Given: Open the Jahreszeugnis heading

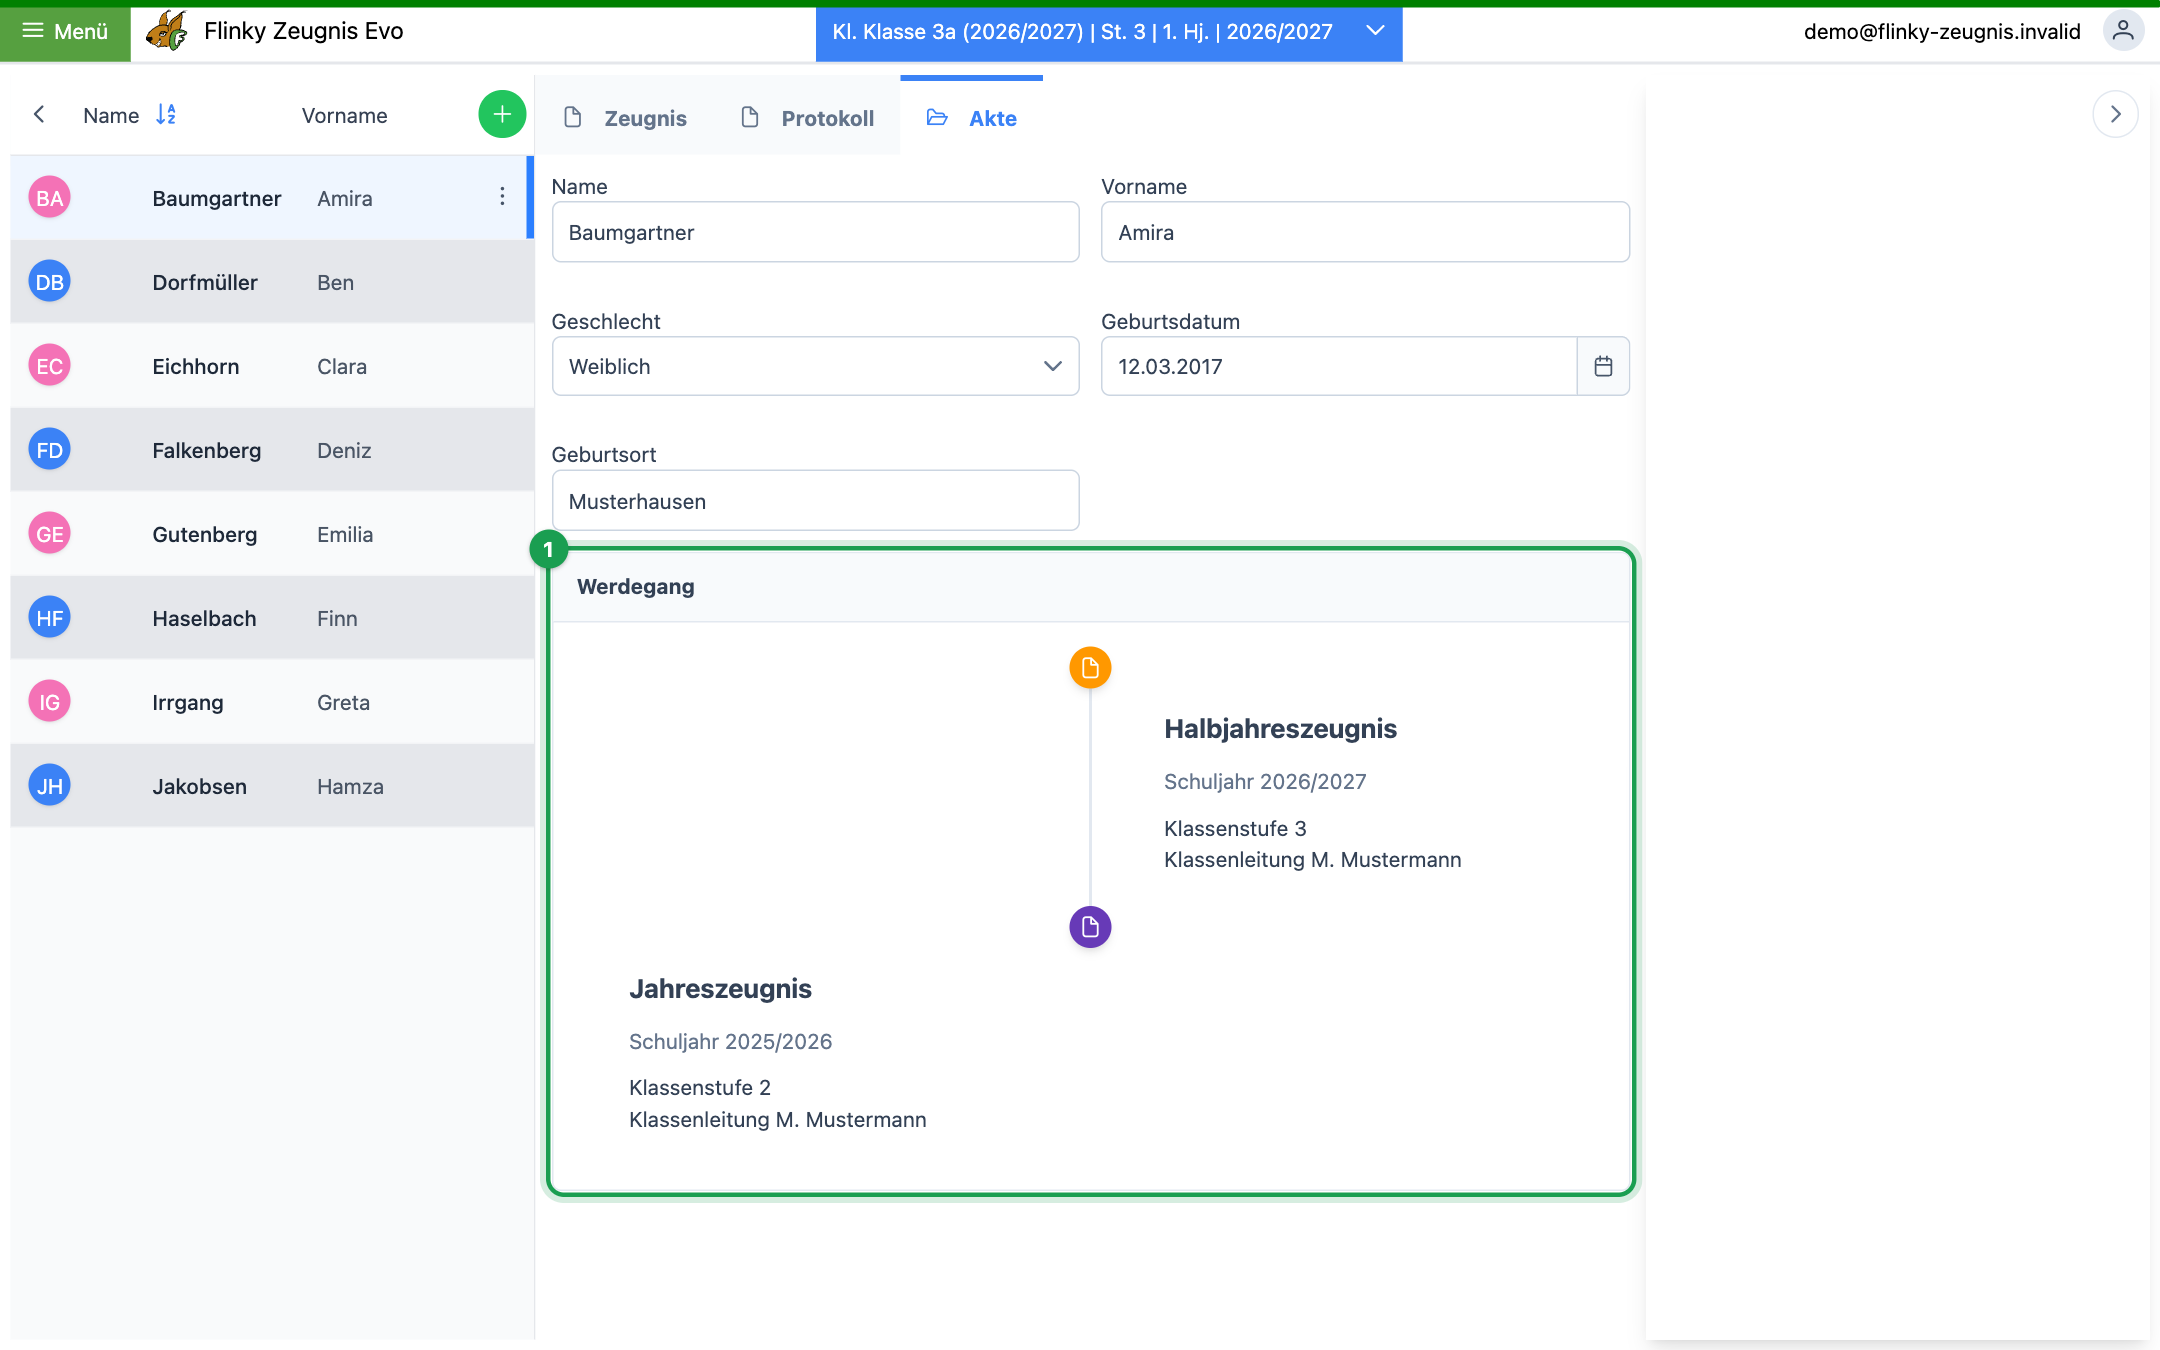Looking at the screenshot, I should click(720, 989).
